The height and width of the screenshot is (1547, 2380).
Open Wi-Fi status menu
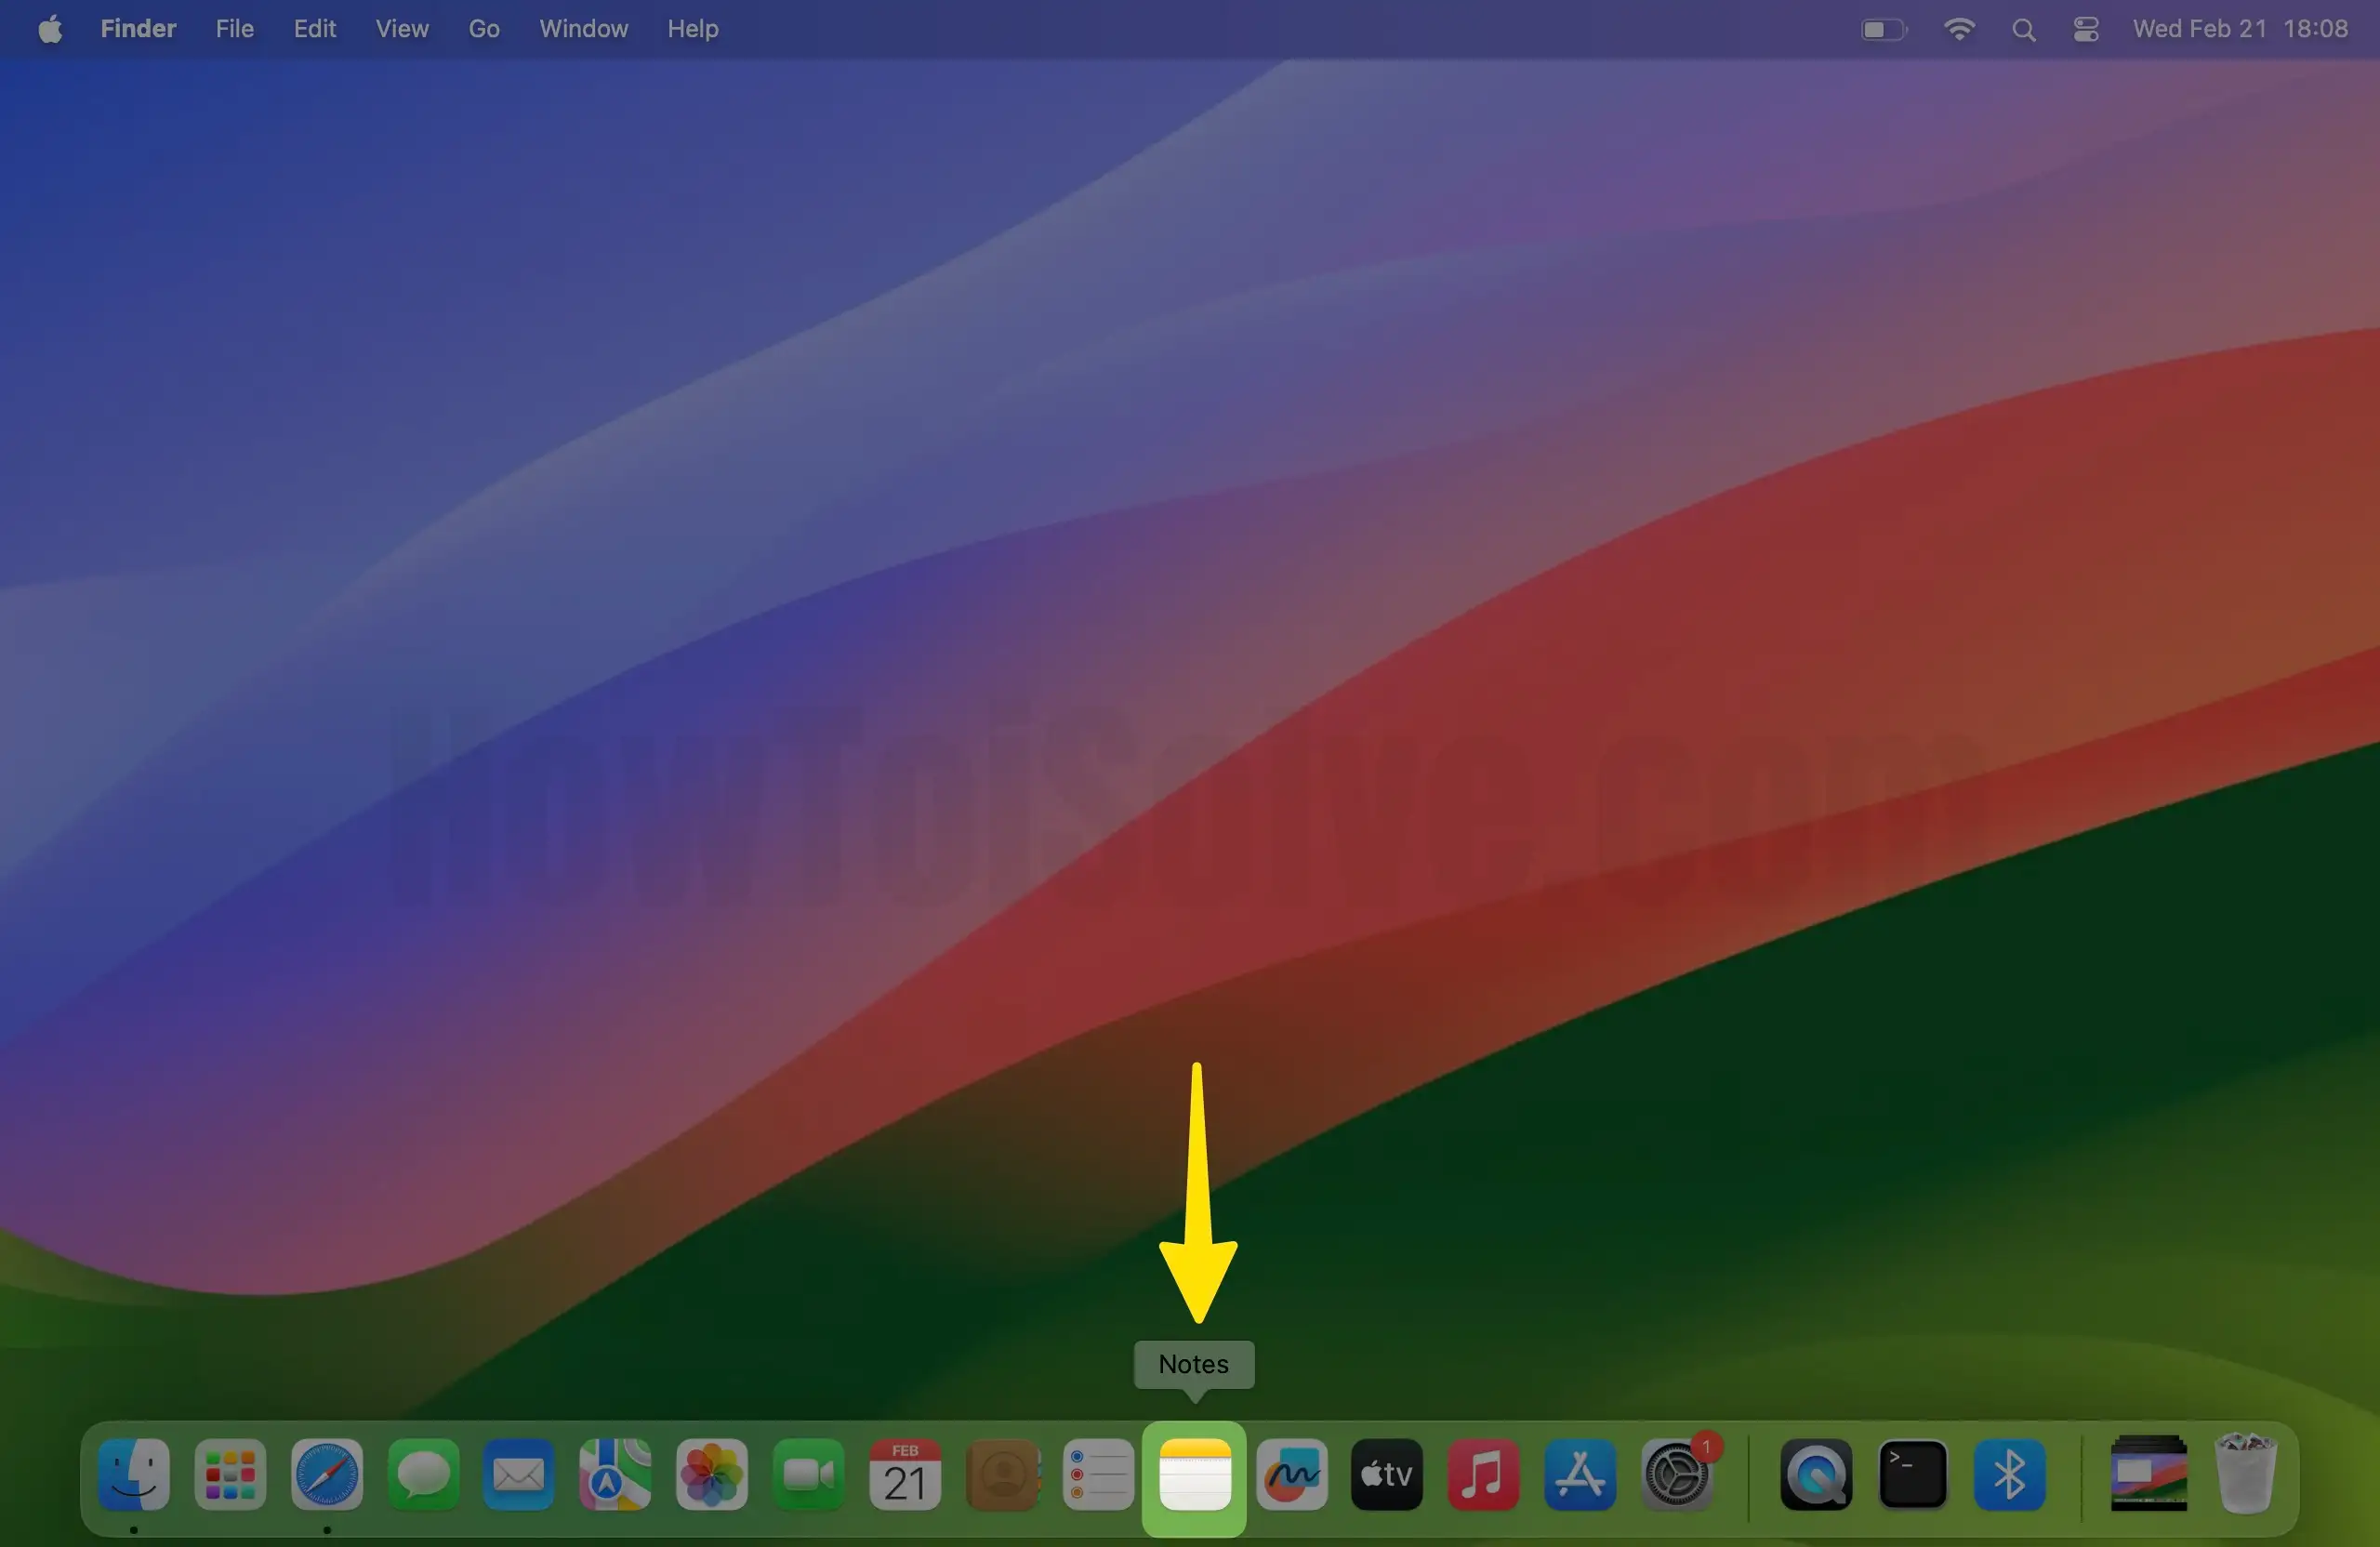coord(1958,29)
